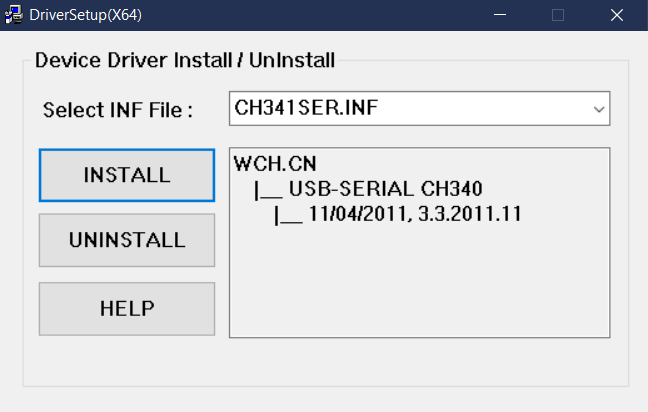
Task: Open the CH341SER.INF combo box
Action: click(419, 109)
